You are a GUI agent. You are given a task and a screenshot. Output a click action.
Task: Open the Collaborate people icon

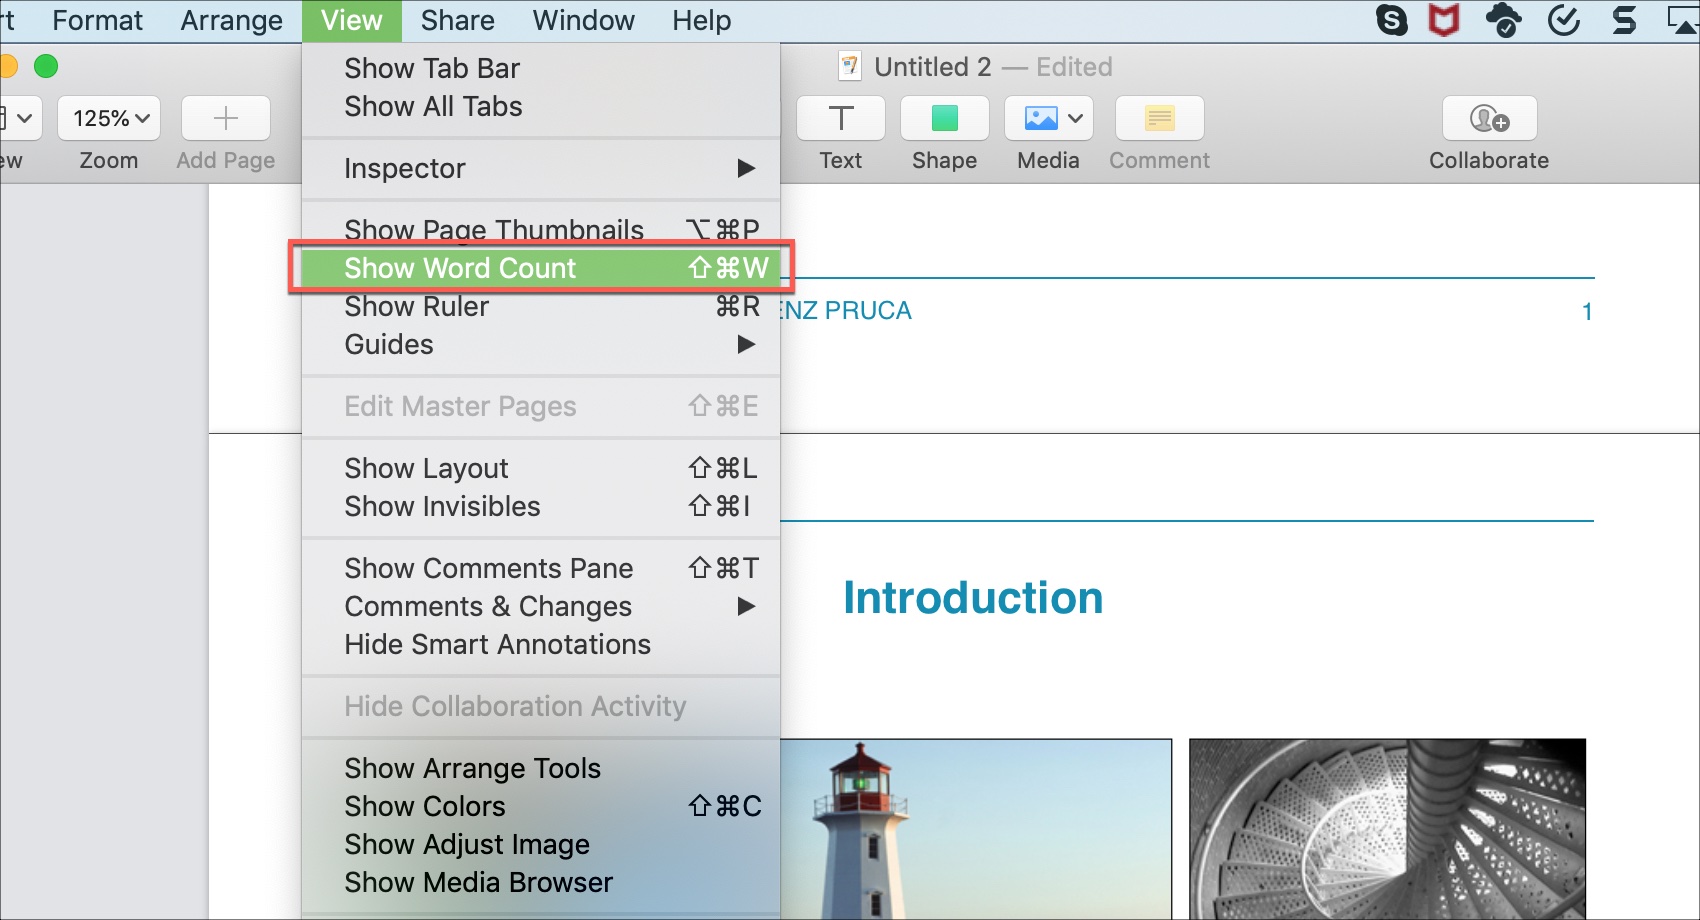[x=1489, y=118]
